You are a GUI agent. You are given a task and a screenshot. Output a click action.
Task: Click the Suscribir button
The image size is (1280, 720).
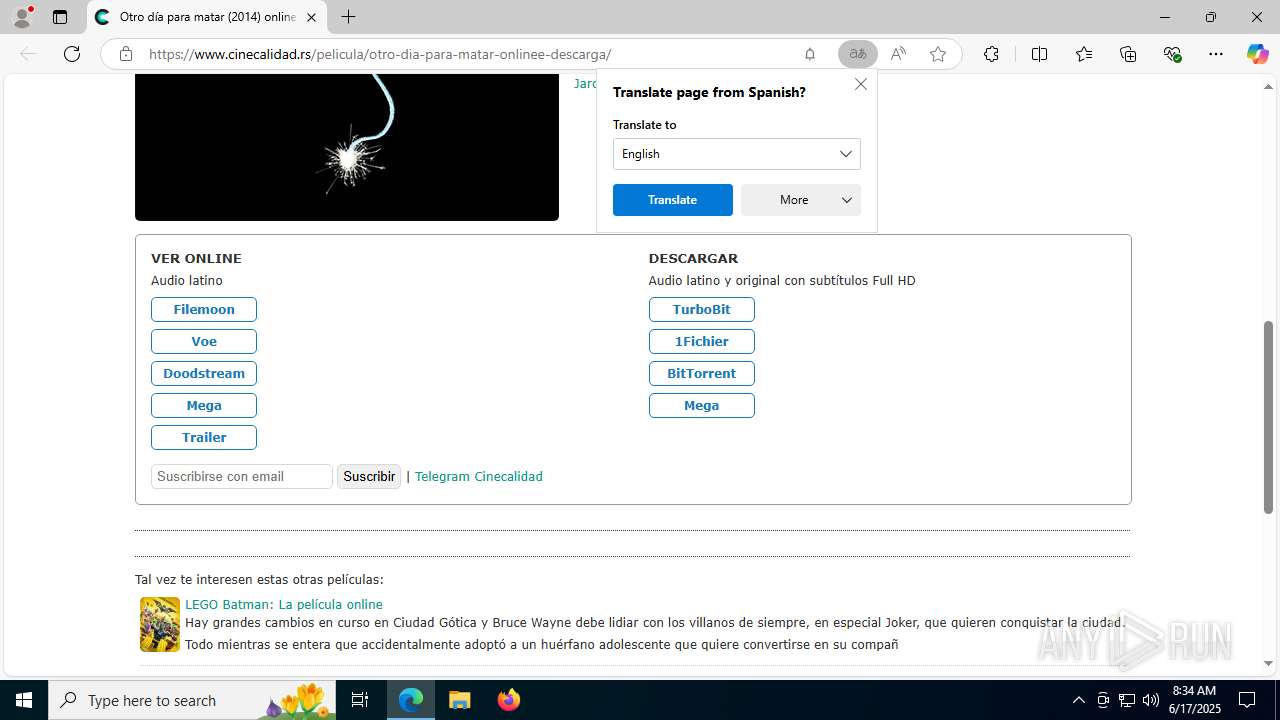[369, 476]
